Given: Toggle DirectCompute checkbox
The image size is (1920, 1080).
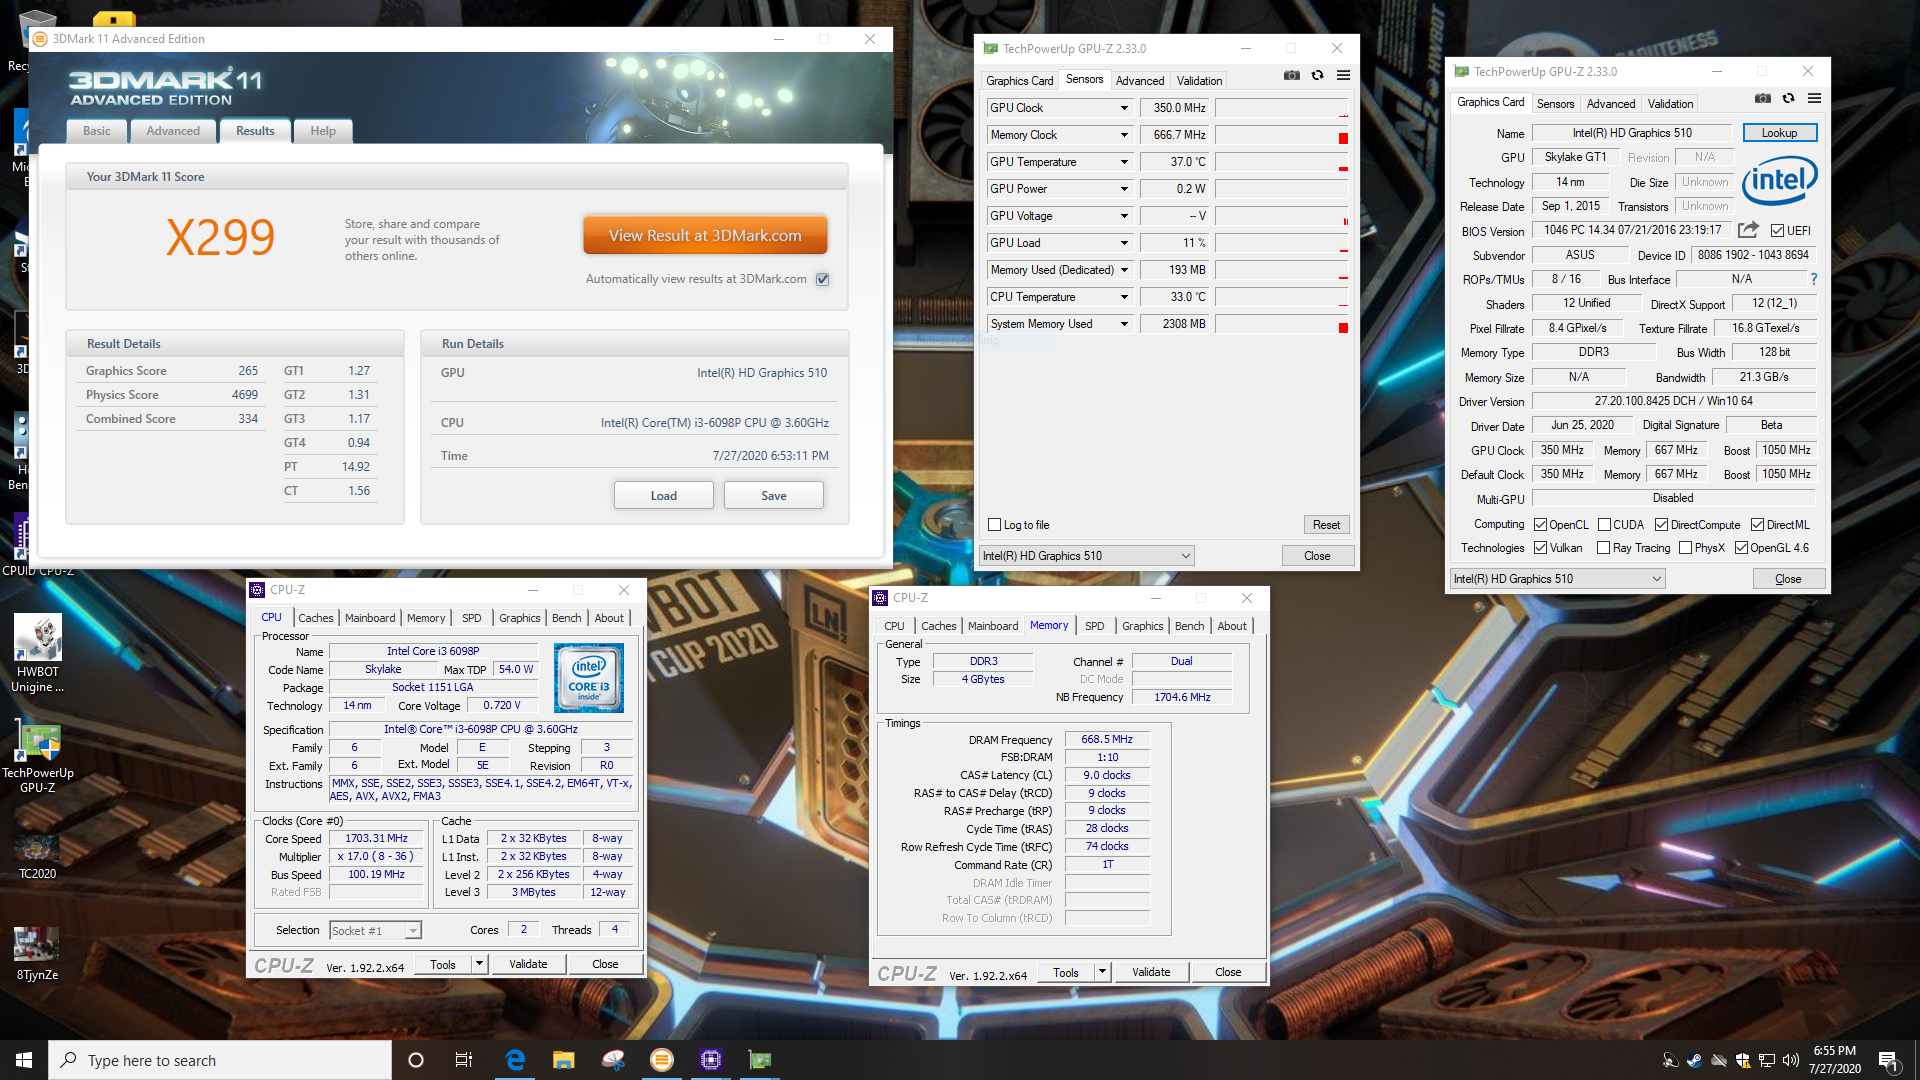Looking at the screenshot, I should pos(1661,525).
